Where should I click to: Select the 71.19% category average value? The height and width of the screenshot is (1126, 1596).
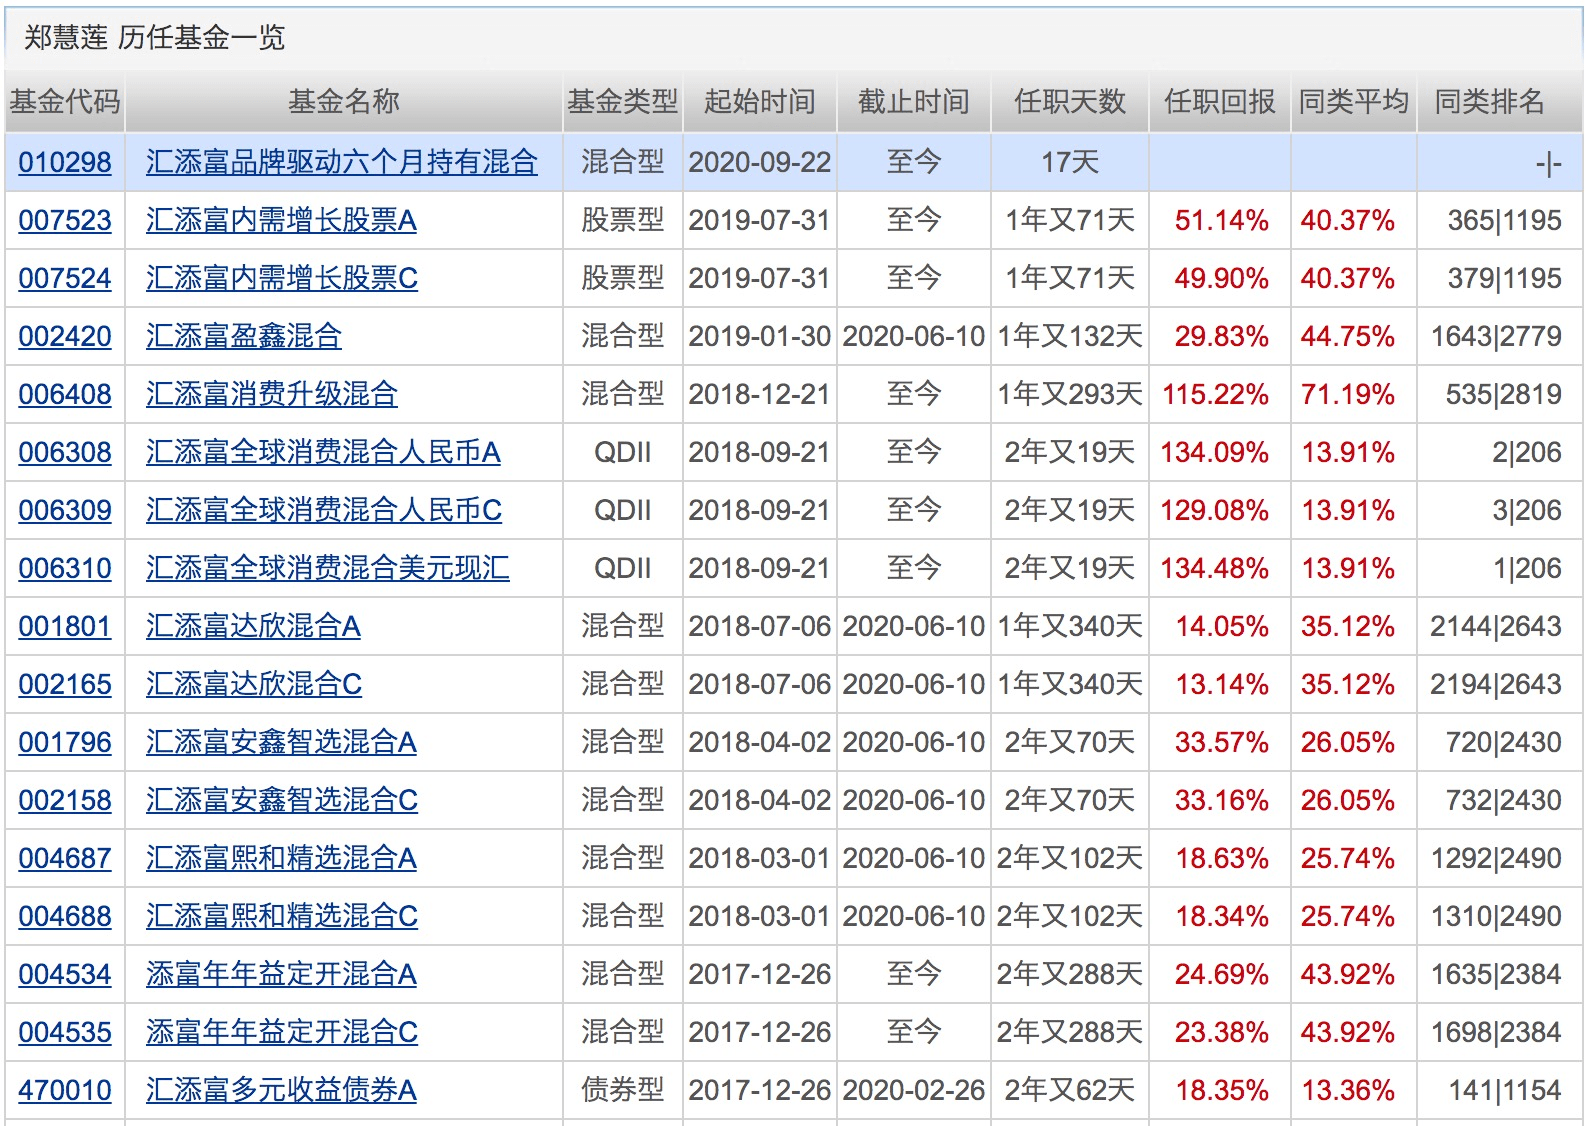point(1347,394)
